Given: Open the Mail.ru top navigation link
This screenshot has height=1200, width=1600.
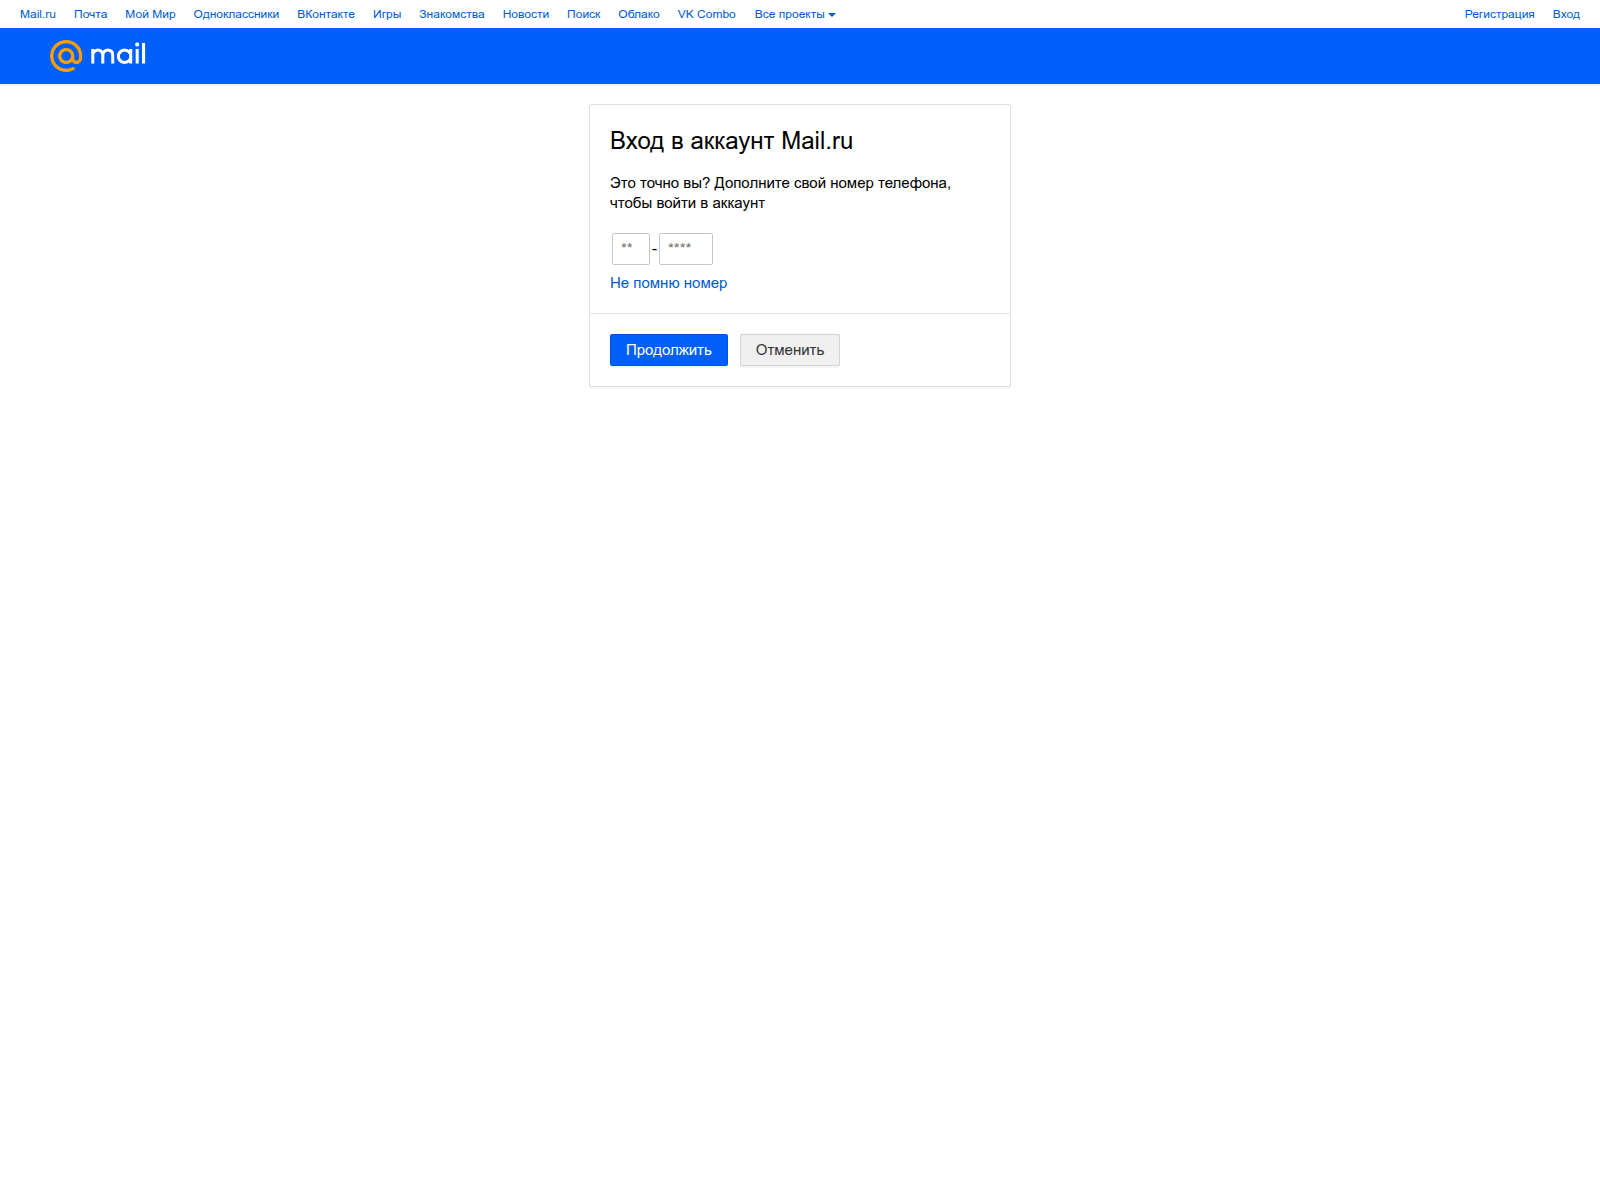Looking at the screenshot, I should (38, 14).
